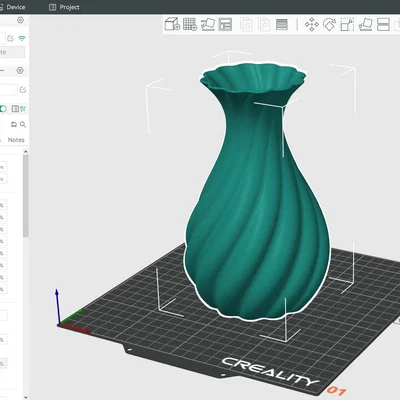
Task: Open the variable layer height tool
Action: click(282, 25)
